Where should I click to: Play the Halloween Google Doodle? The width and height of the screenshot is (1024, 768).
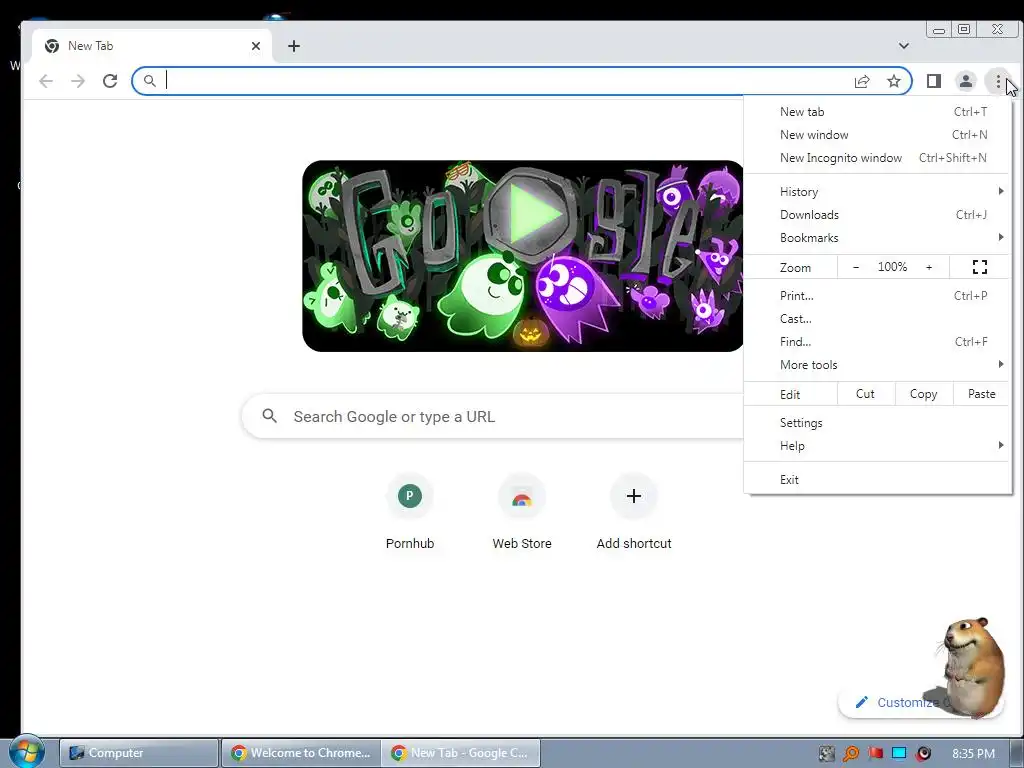coord(534,214)
